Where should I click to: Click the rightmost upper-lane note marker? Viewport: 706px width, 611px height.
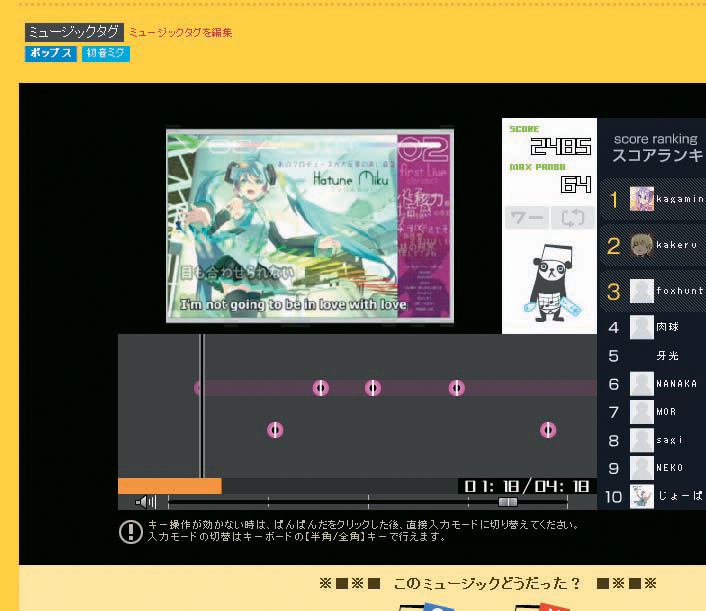457,388
